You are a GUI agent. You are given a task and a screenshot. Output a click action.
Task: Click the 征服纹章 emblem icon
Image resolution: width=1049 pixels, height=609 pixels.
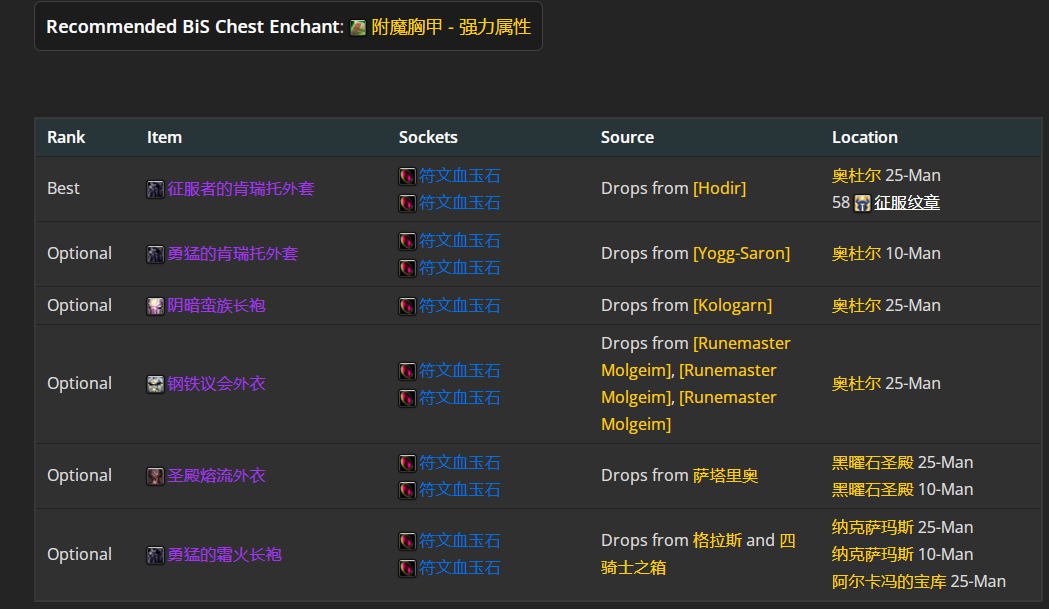(x=862, y=203)
